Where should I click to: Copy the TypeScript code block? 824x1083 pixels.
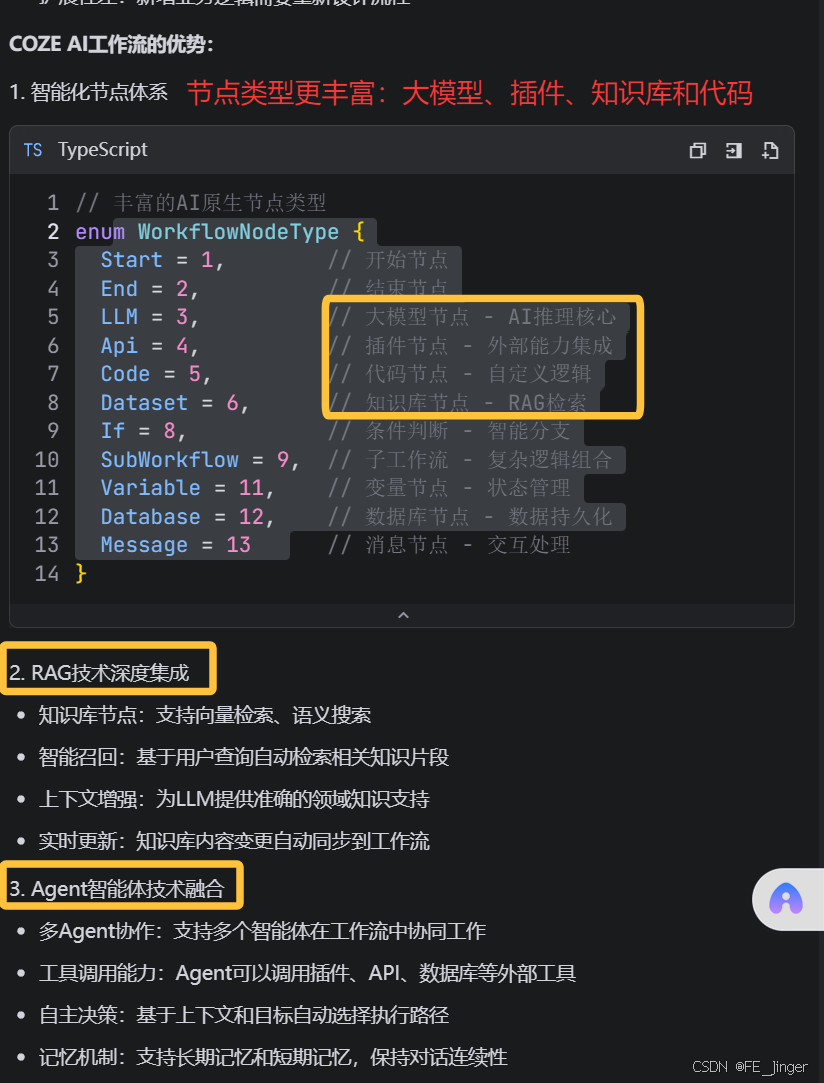pos(698,151)
